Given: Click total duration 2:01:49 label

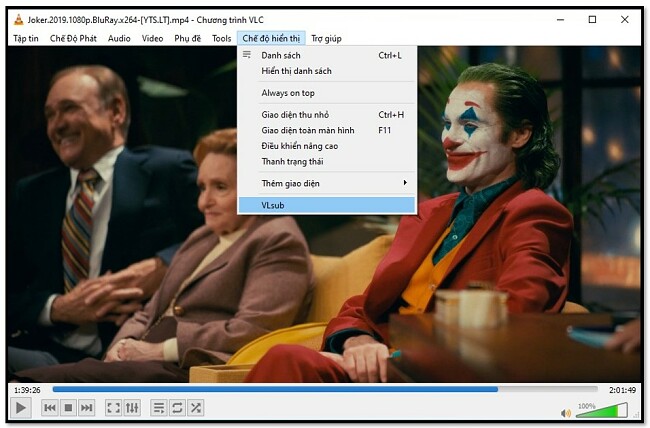Looking at the screenshot, I should coord(622,390).
